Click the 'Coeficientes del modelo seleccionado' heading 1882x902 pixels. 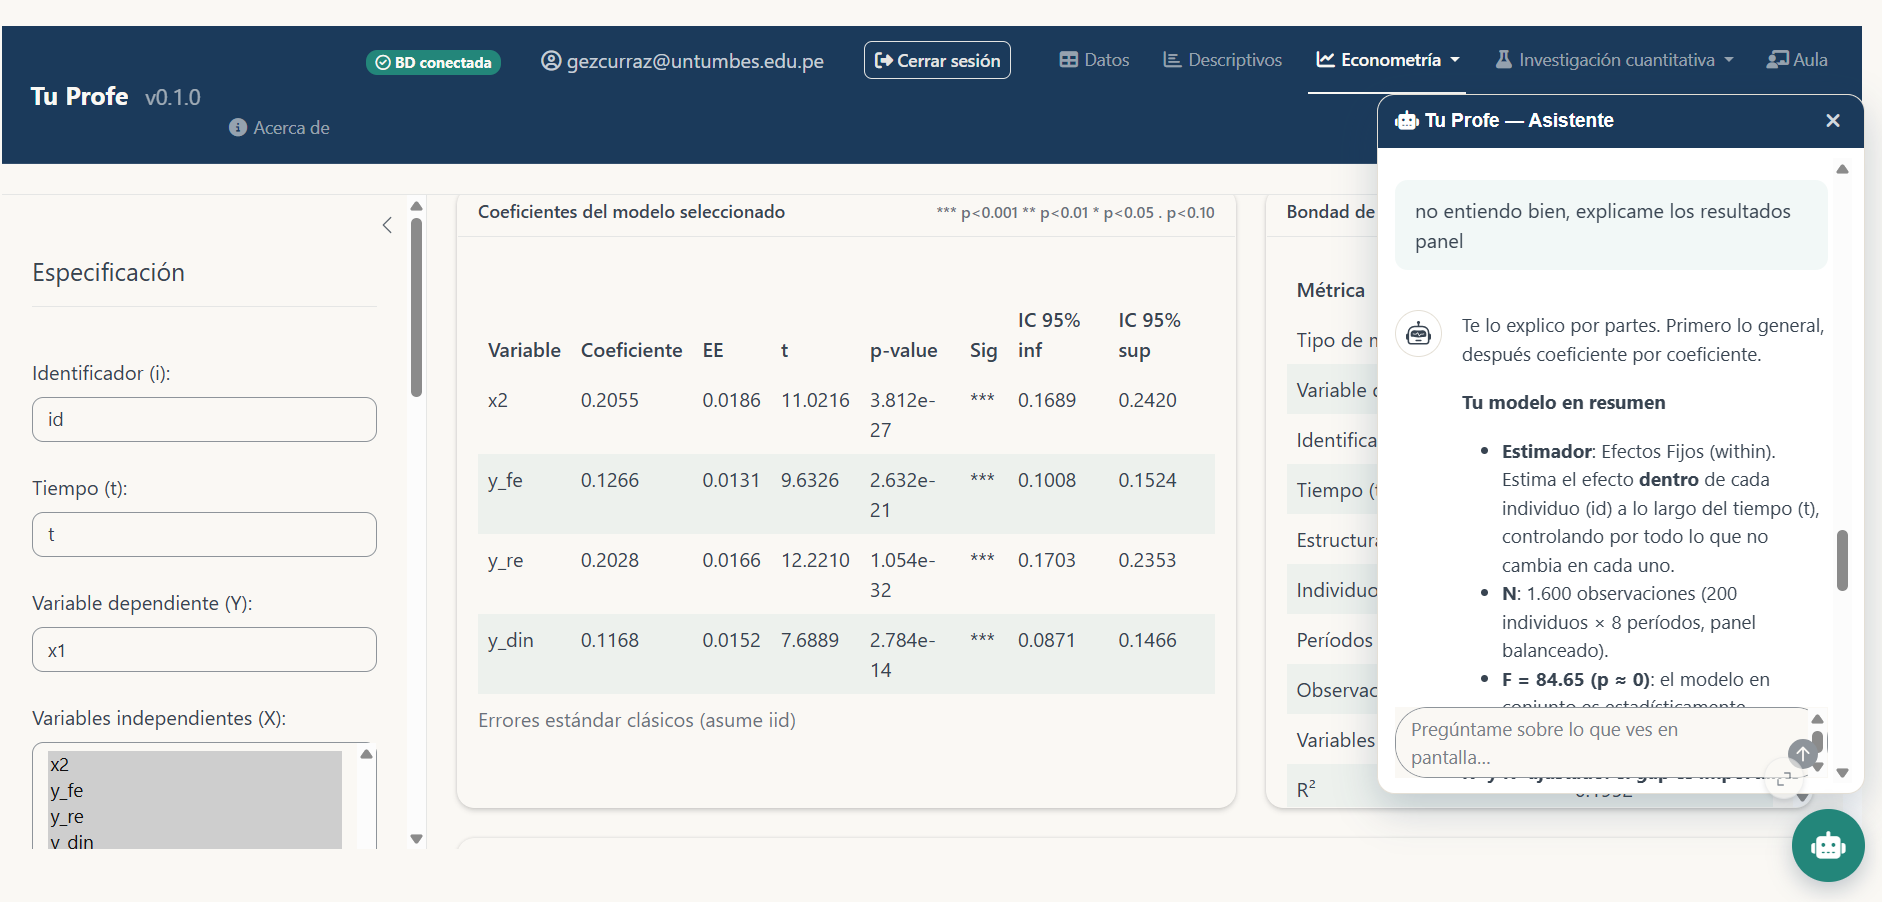[x=631, y=212]
